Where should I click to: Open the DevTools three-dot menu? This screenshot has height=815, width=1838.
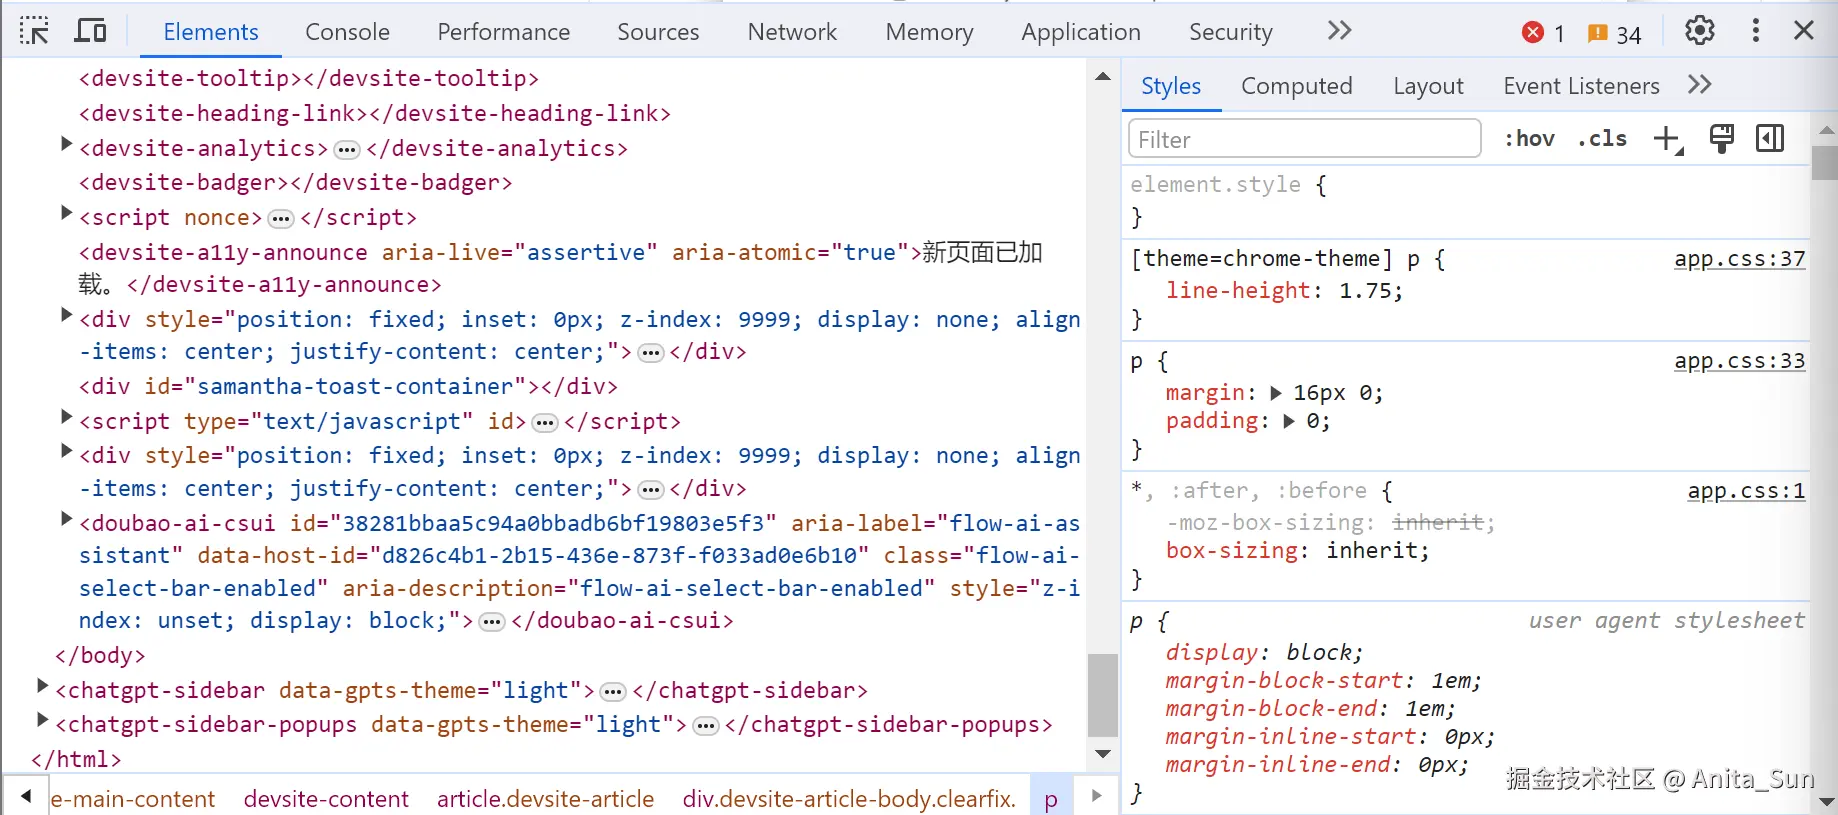[1756, 31]
